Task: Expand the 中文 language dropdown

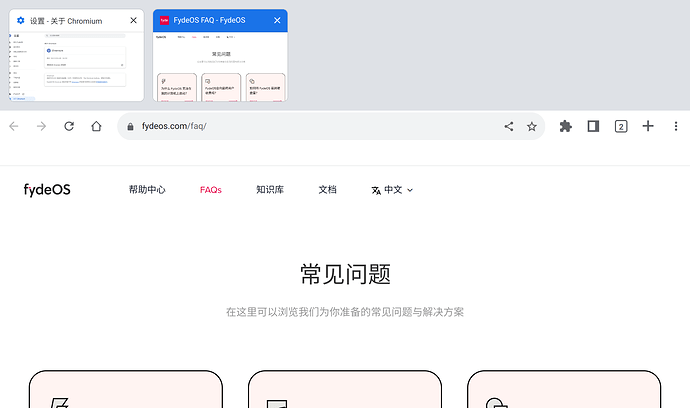Action: 392,190
